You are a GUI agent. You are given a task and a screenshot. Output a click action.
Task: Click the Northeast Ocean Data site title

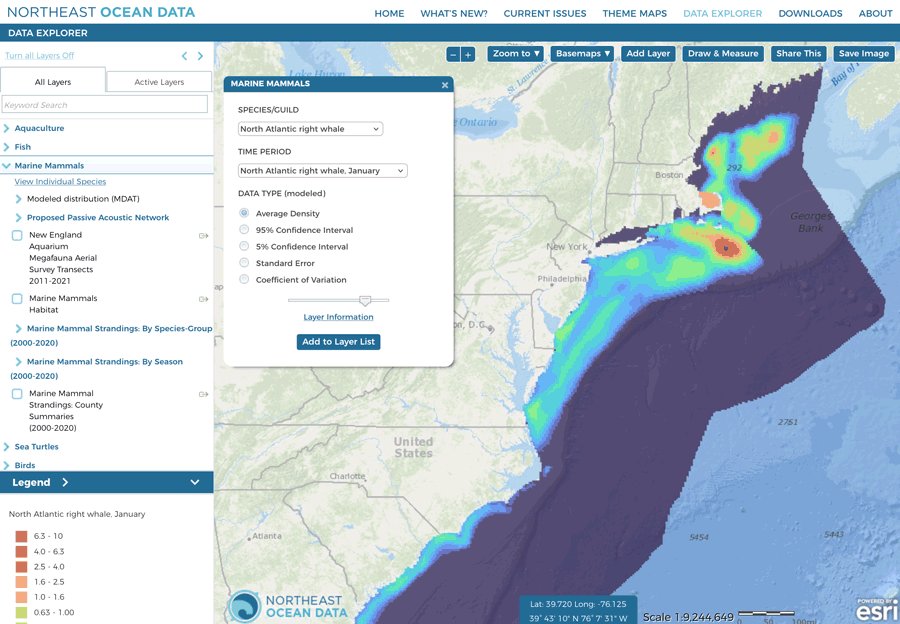[x=101, y=12]
